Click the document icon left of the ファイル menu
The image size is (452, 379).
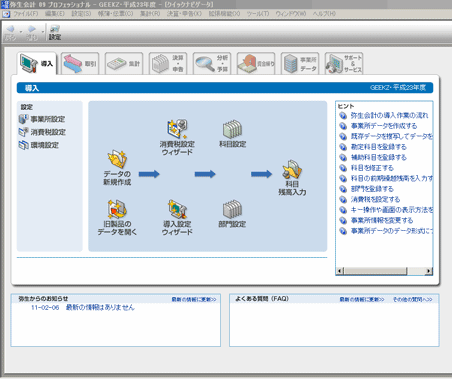(6, 14)
